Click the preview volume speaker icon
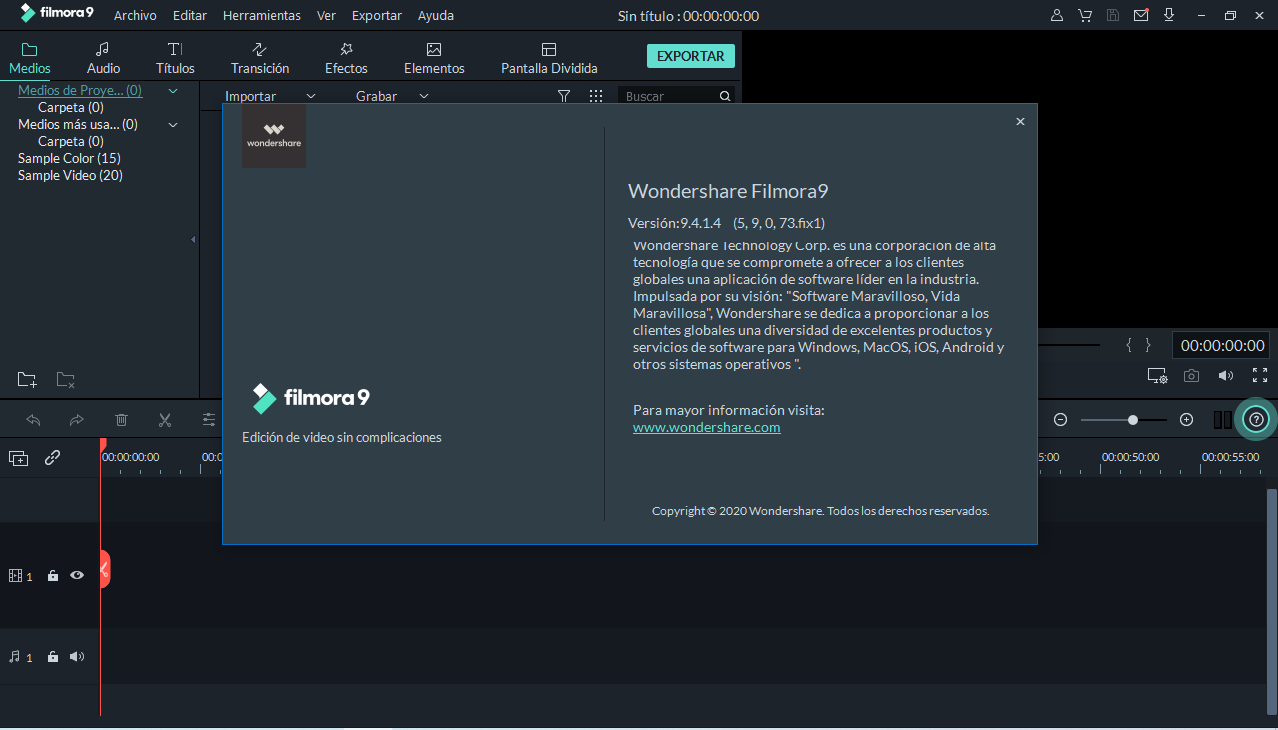Screen dimensions: 1278x730 point(1225,376)
